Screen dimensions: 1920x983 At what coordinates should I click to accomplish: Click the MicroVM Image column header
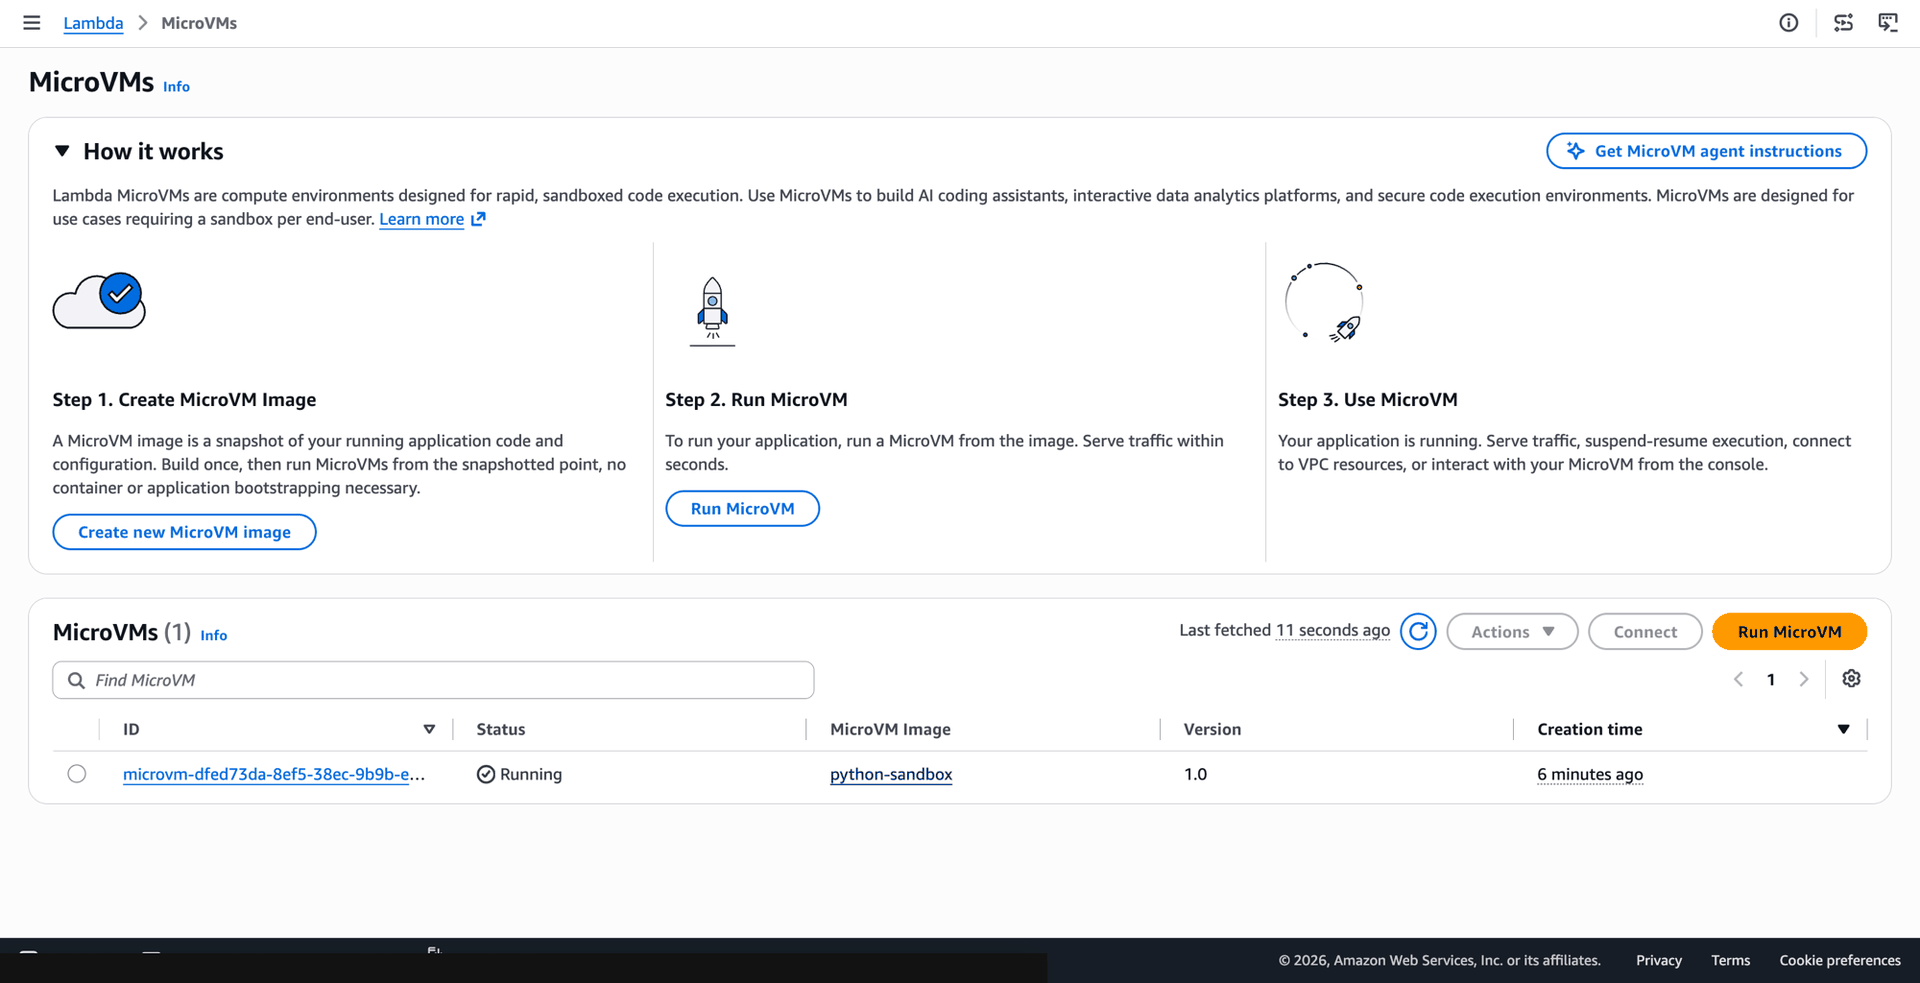[890, 730]
